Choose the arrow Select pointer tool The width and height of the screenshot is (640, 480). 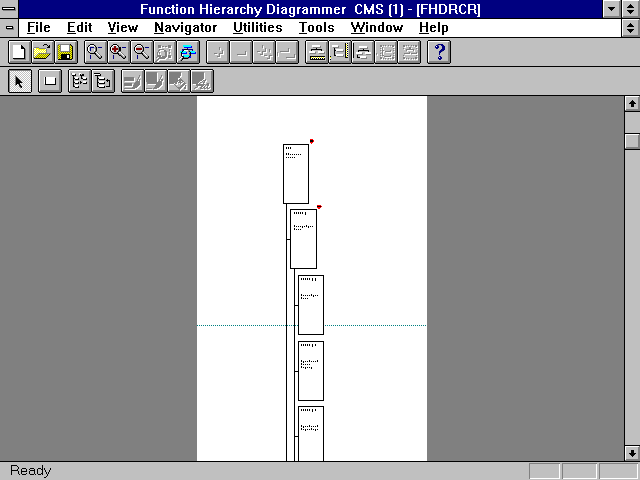coord(18,82)
